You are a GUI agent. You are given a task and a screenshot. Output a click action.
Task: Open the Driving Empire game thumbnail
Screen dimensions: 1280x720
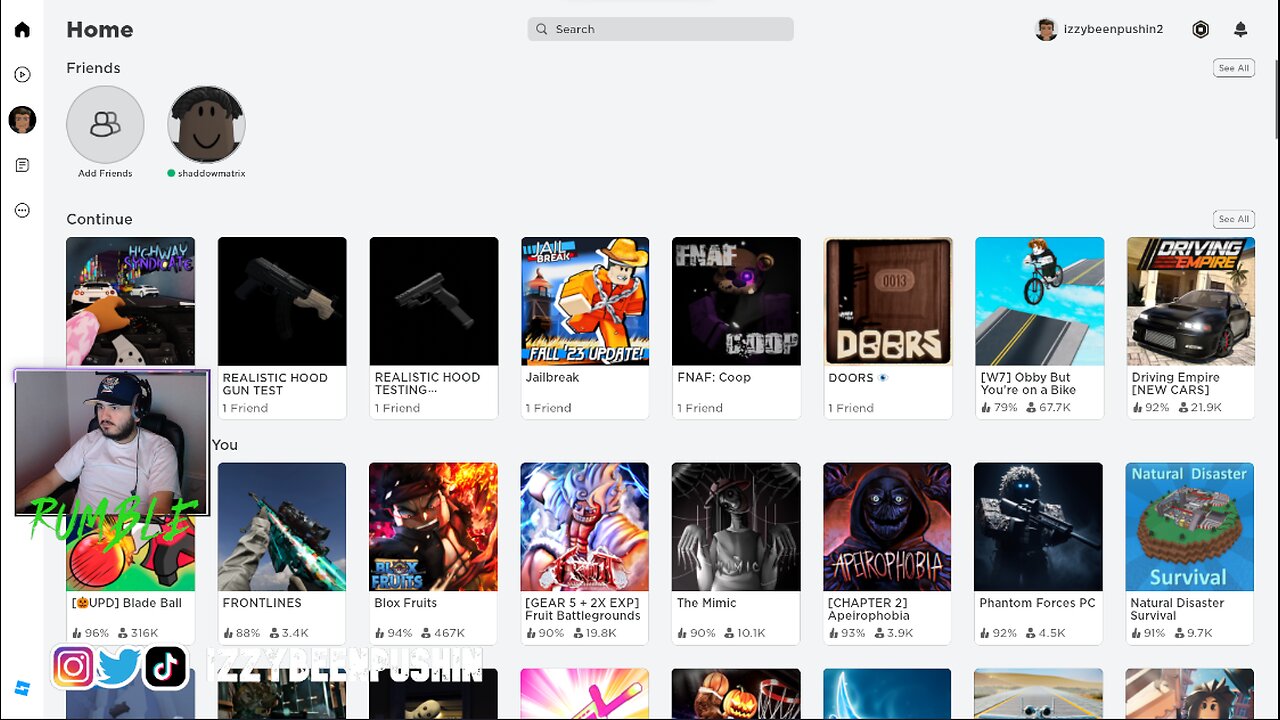1190,301
